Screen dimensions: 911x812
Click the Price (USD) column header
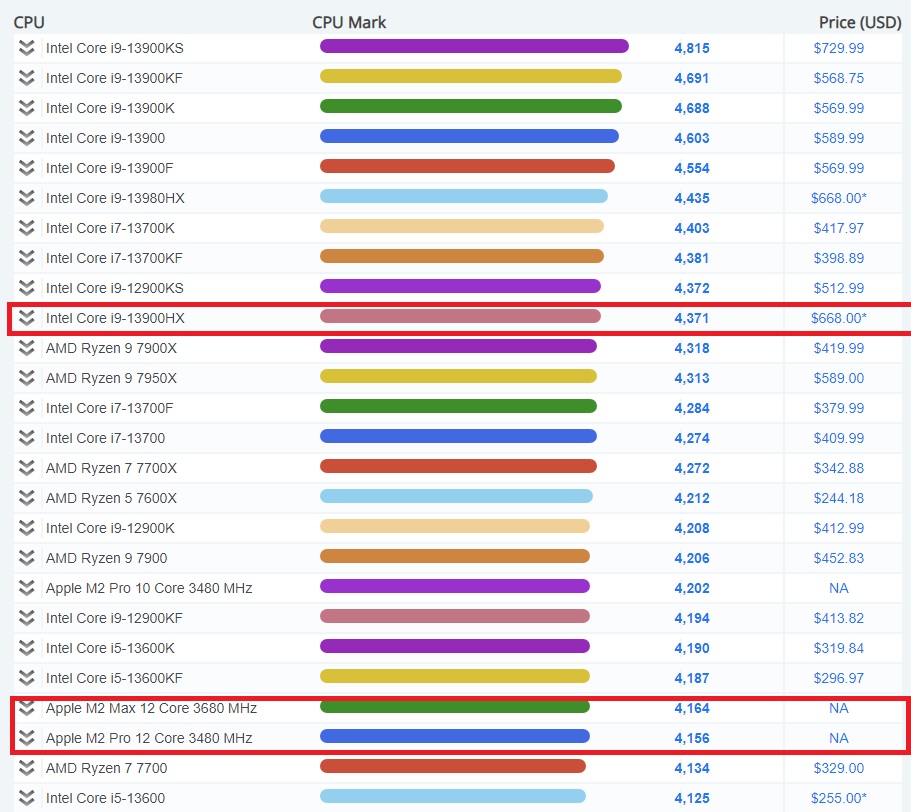[x=860, y=22]
